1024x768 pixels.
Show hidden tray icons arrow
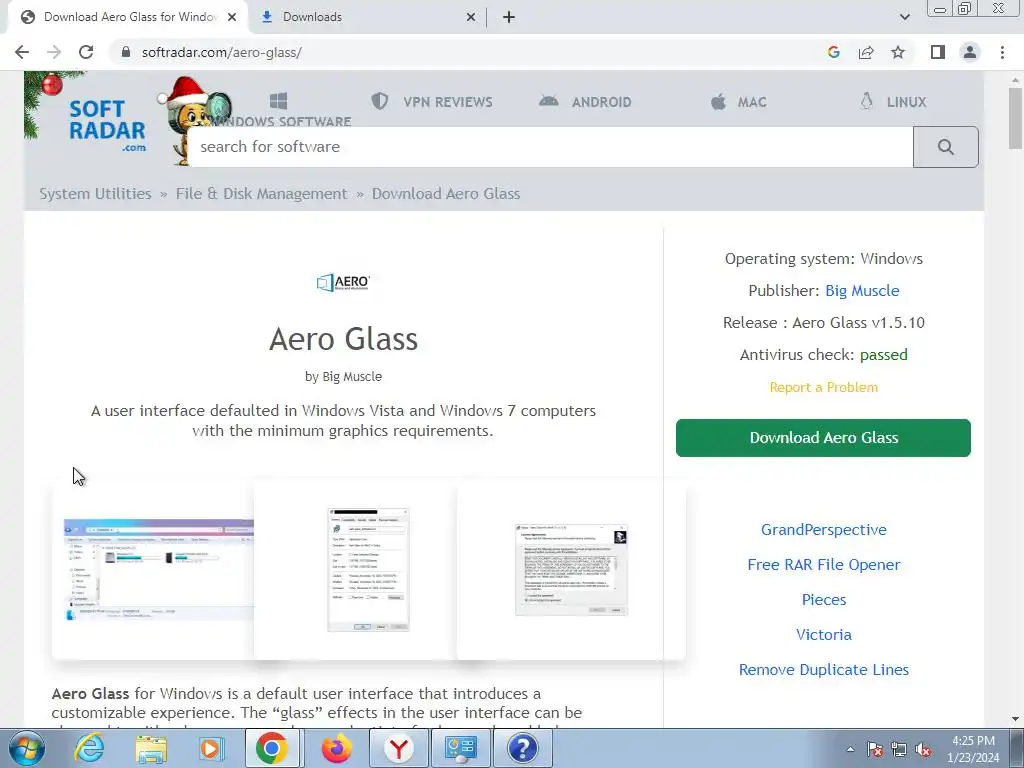(x=850, y=749)
